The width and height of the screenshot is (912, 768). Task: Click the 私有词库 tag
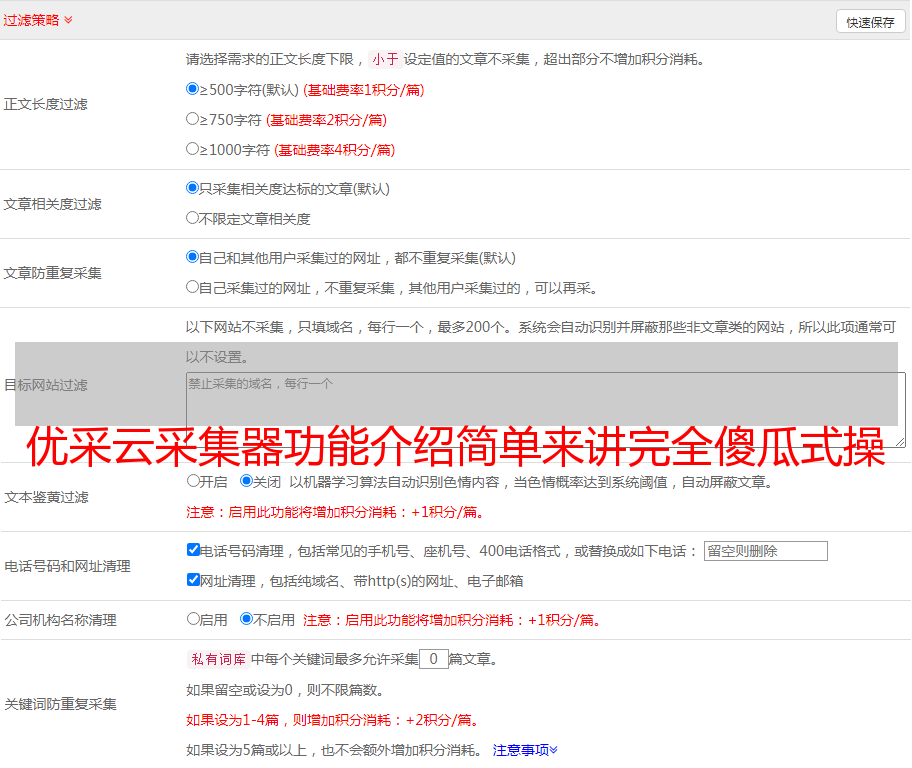point(217,659)
